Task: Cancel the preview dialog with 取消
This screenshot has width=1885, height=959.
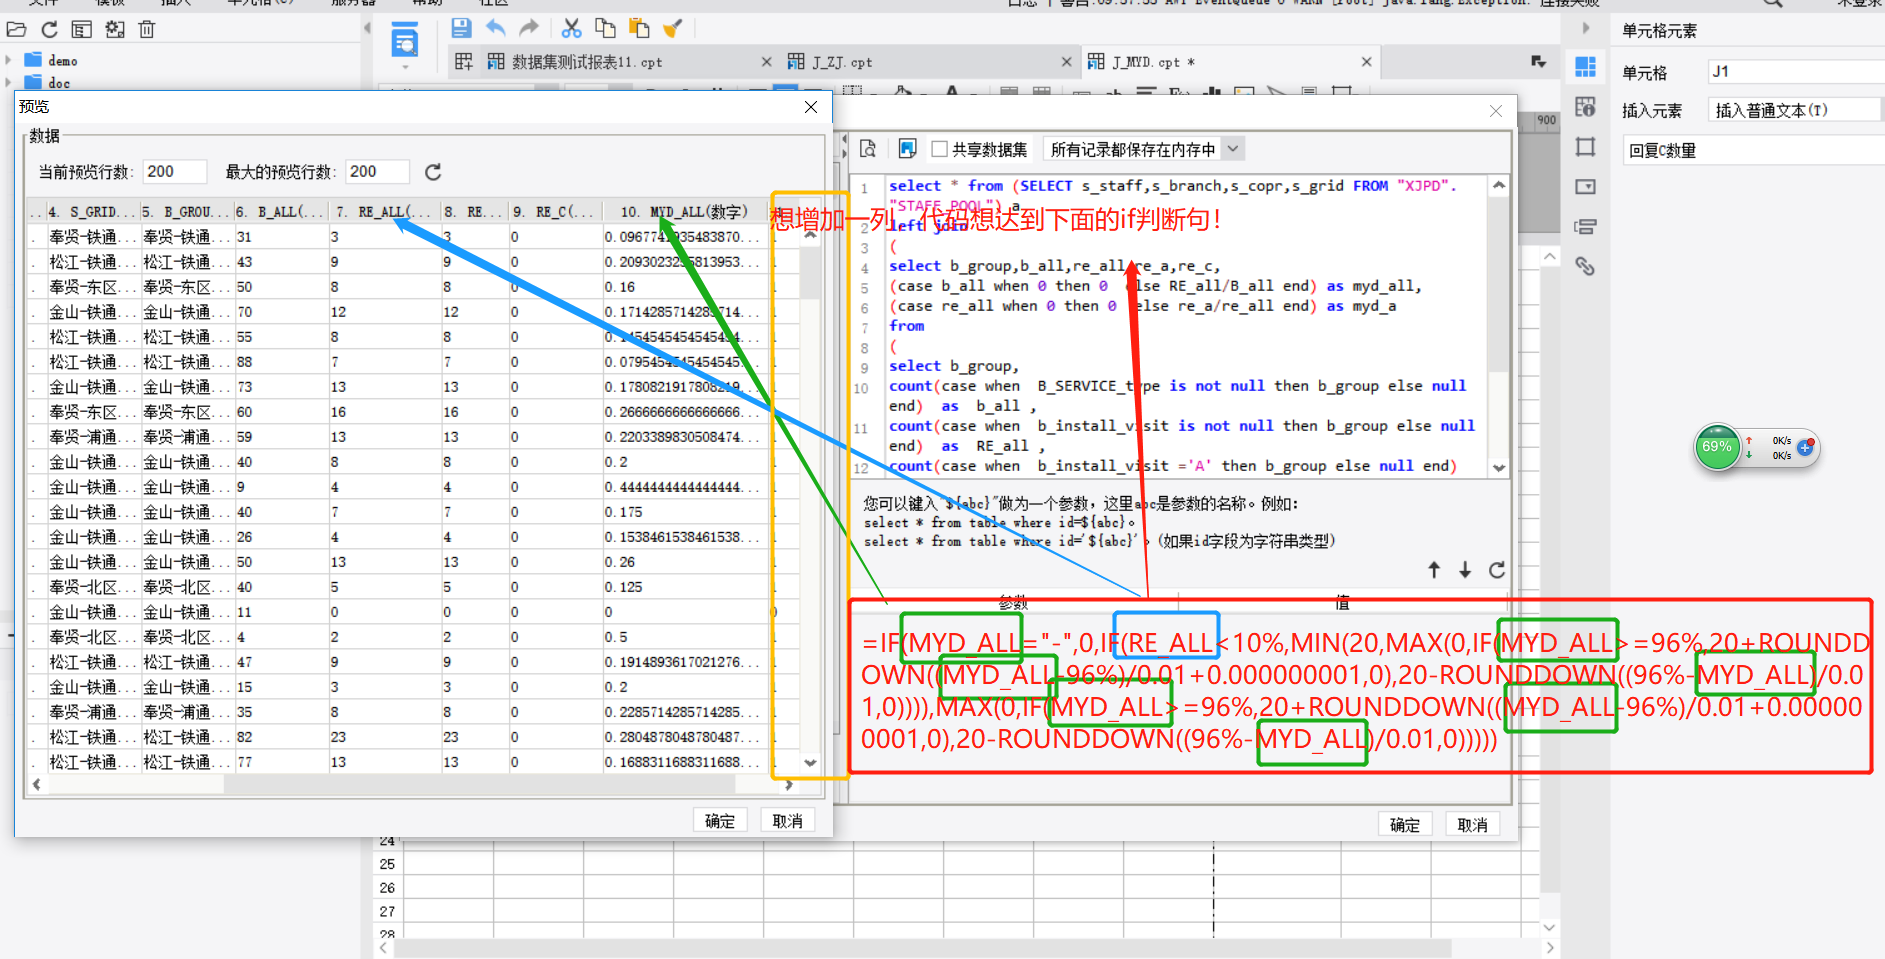Action: coord(788,820)
